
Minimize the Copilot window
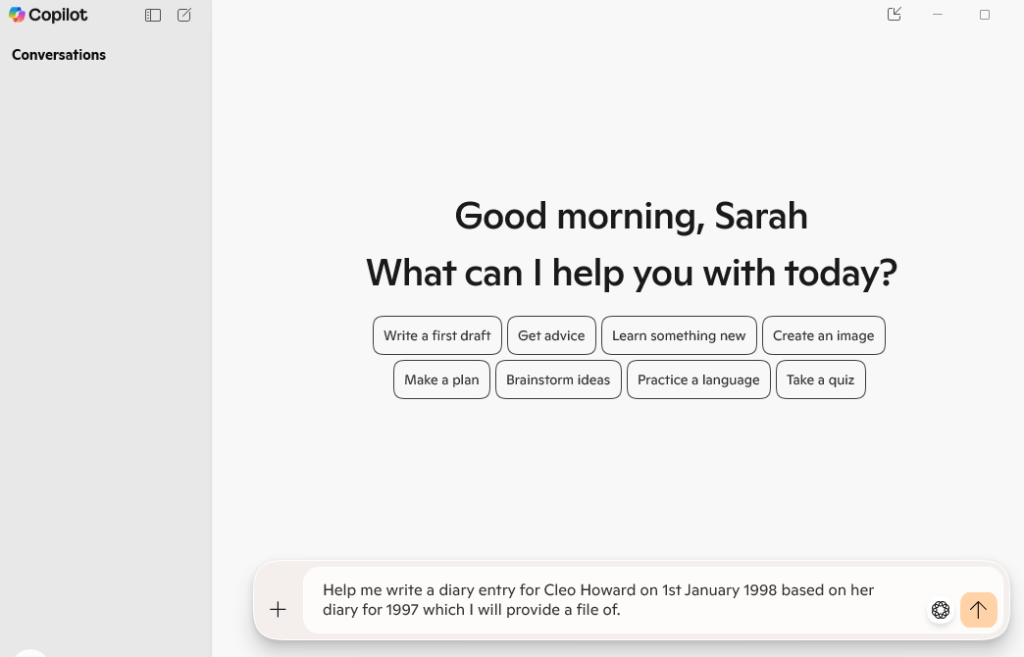[x=938, y=15]
